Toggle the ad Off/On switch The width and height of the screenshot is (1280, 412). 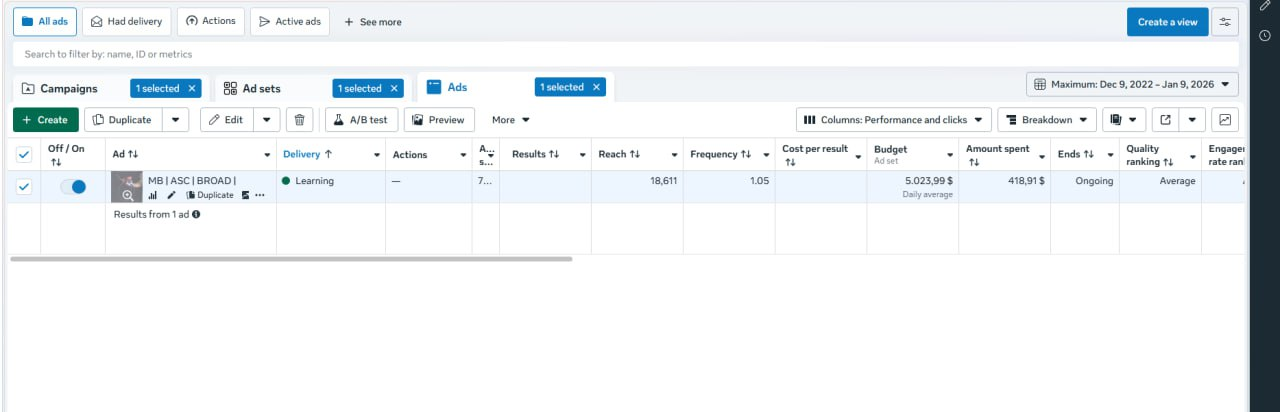(73, 186)
